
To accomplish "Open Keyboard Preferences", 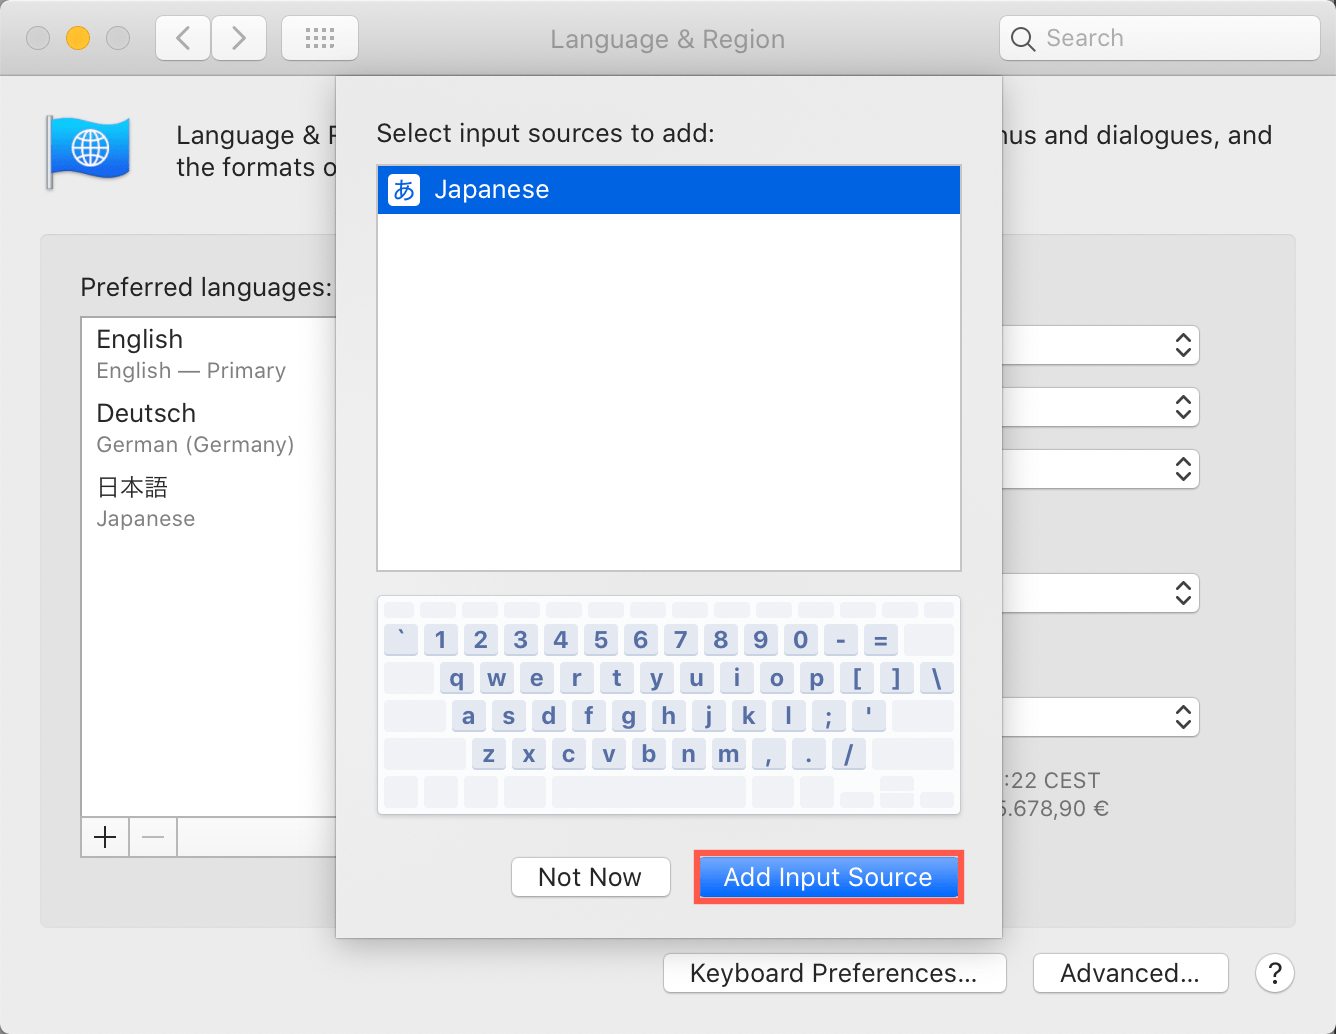I will click(x=834, y=972).
